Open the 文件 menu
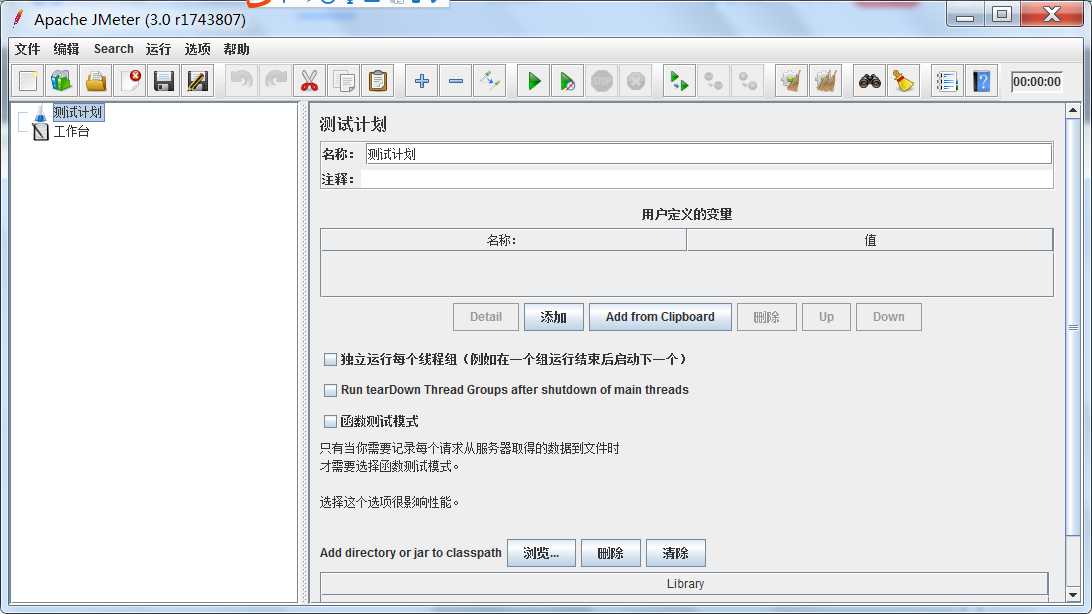Viewport: 1092px width, 614px height. [x=28, y=49]
